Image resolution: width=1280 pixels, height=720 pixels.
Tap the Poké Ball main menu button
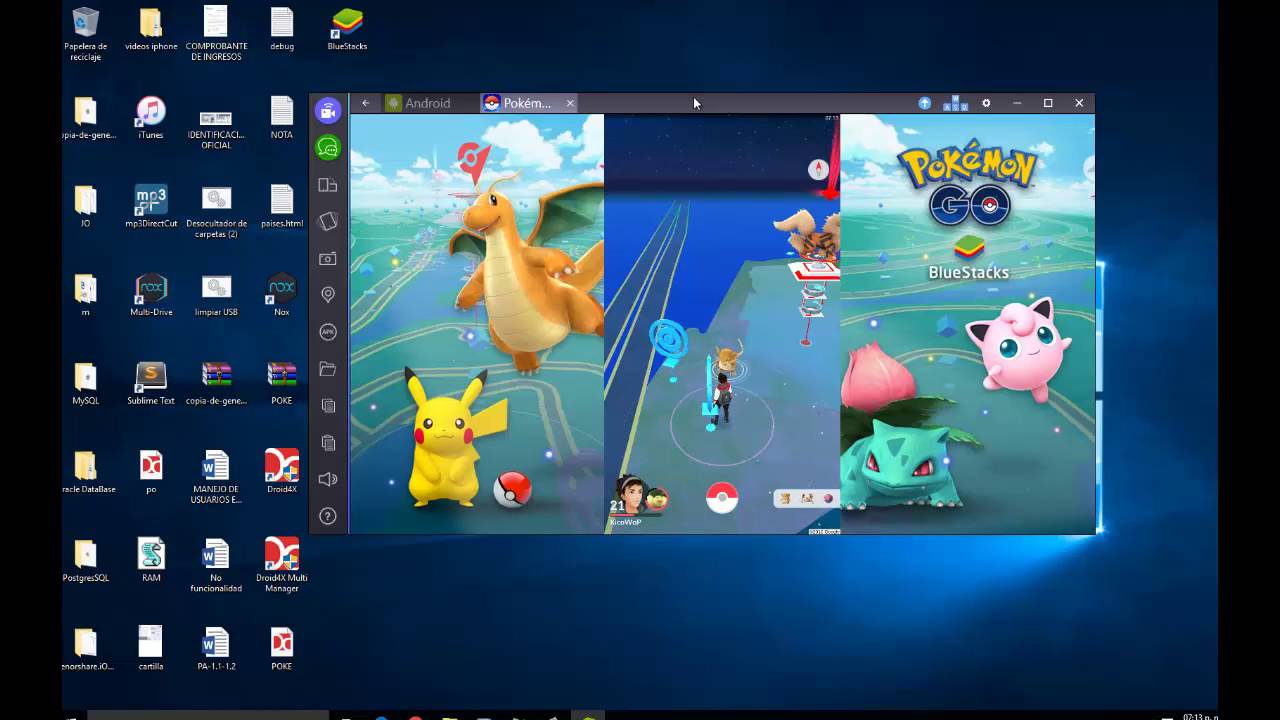[722, 498]
